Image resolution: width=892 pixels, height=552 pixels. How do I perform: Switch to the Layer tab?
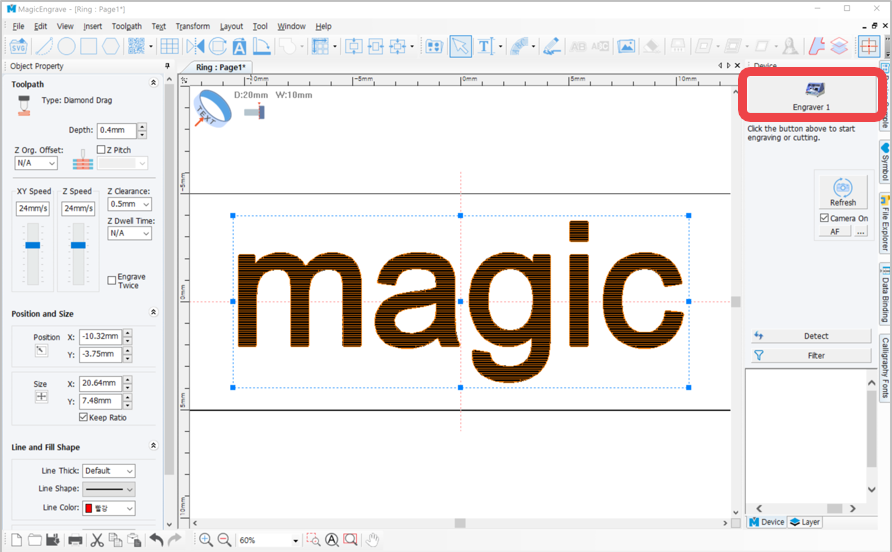coord(805,522)
